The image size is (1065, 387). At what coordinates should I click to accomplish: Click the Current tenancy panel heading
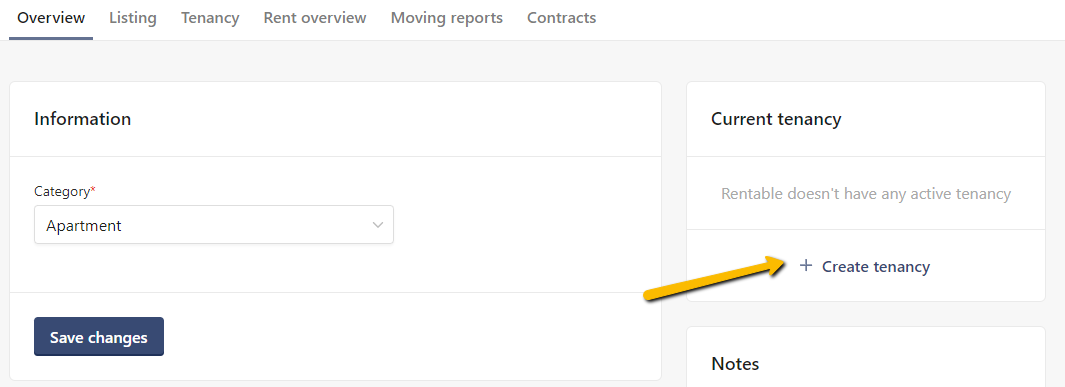pos(776,119)
